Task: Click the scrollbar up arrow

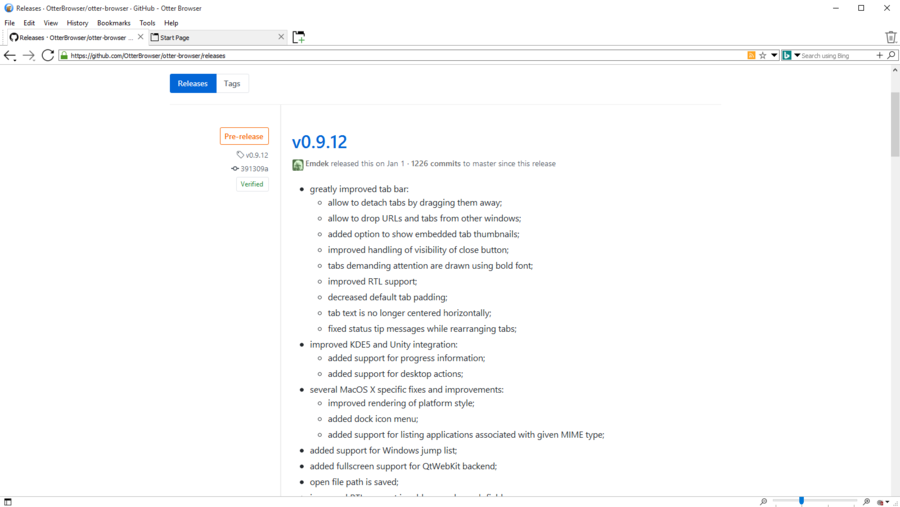Action: pyautogui.click(x=895, y=70)
